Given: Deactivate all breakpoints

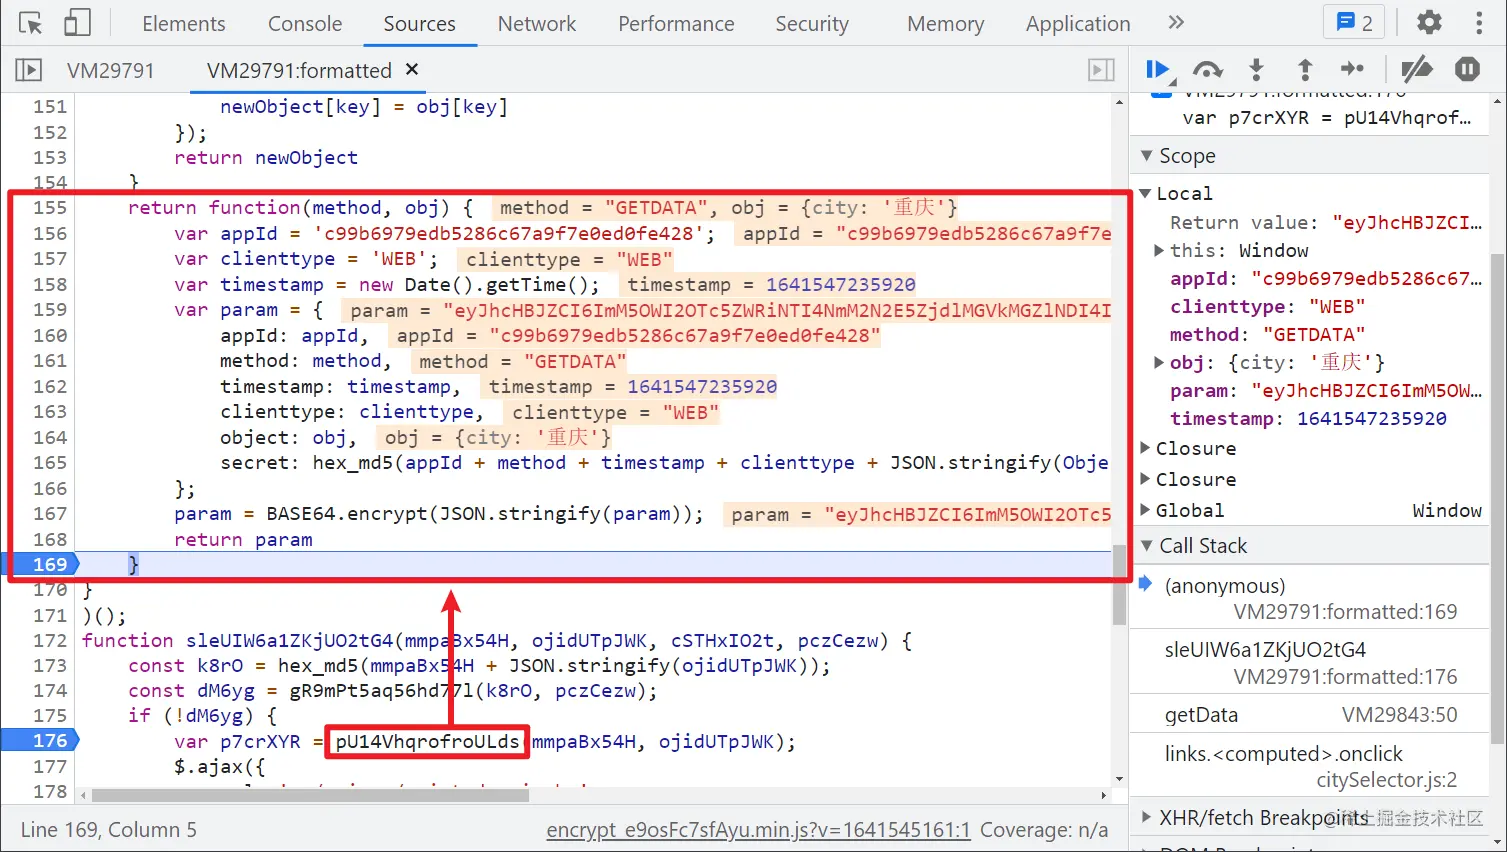Looking at the screenshot, I should tap(1417, 69).
